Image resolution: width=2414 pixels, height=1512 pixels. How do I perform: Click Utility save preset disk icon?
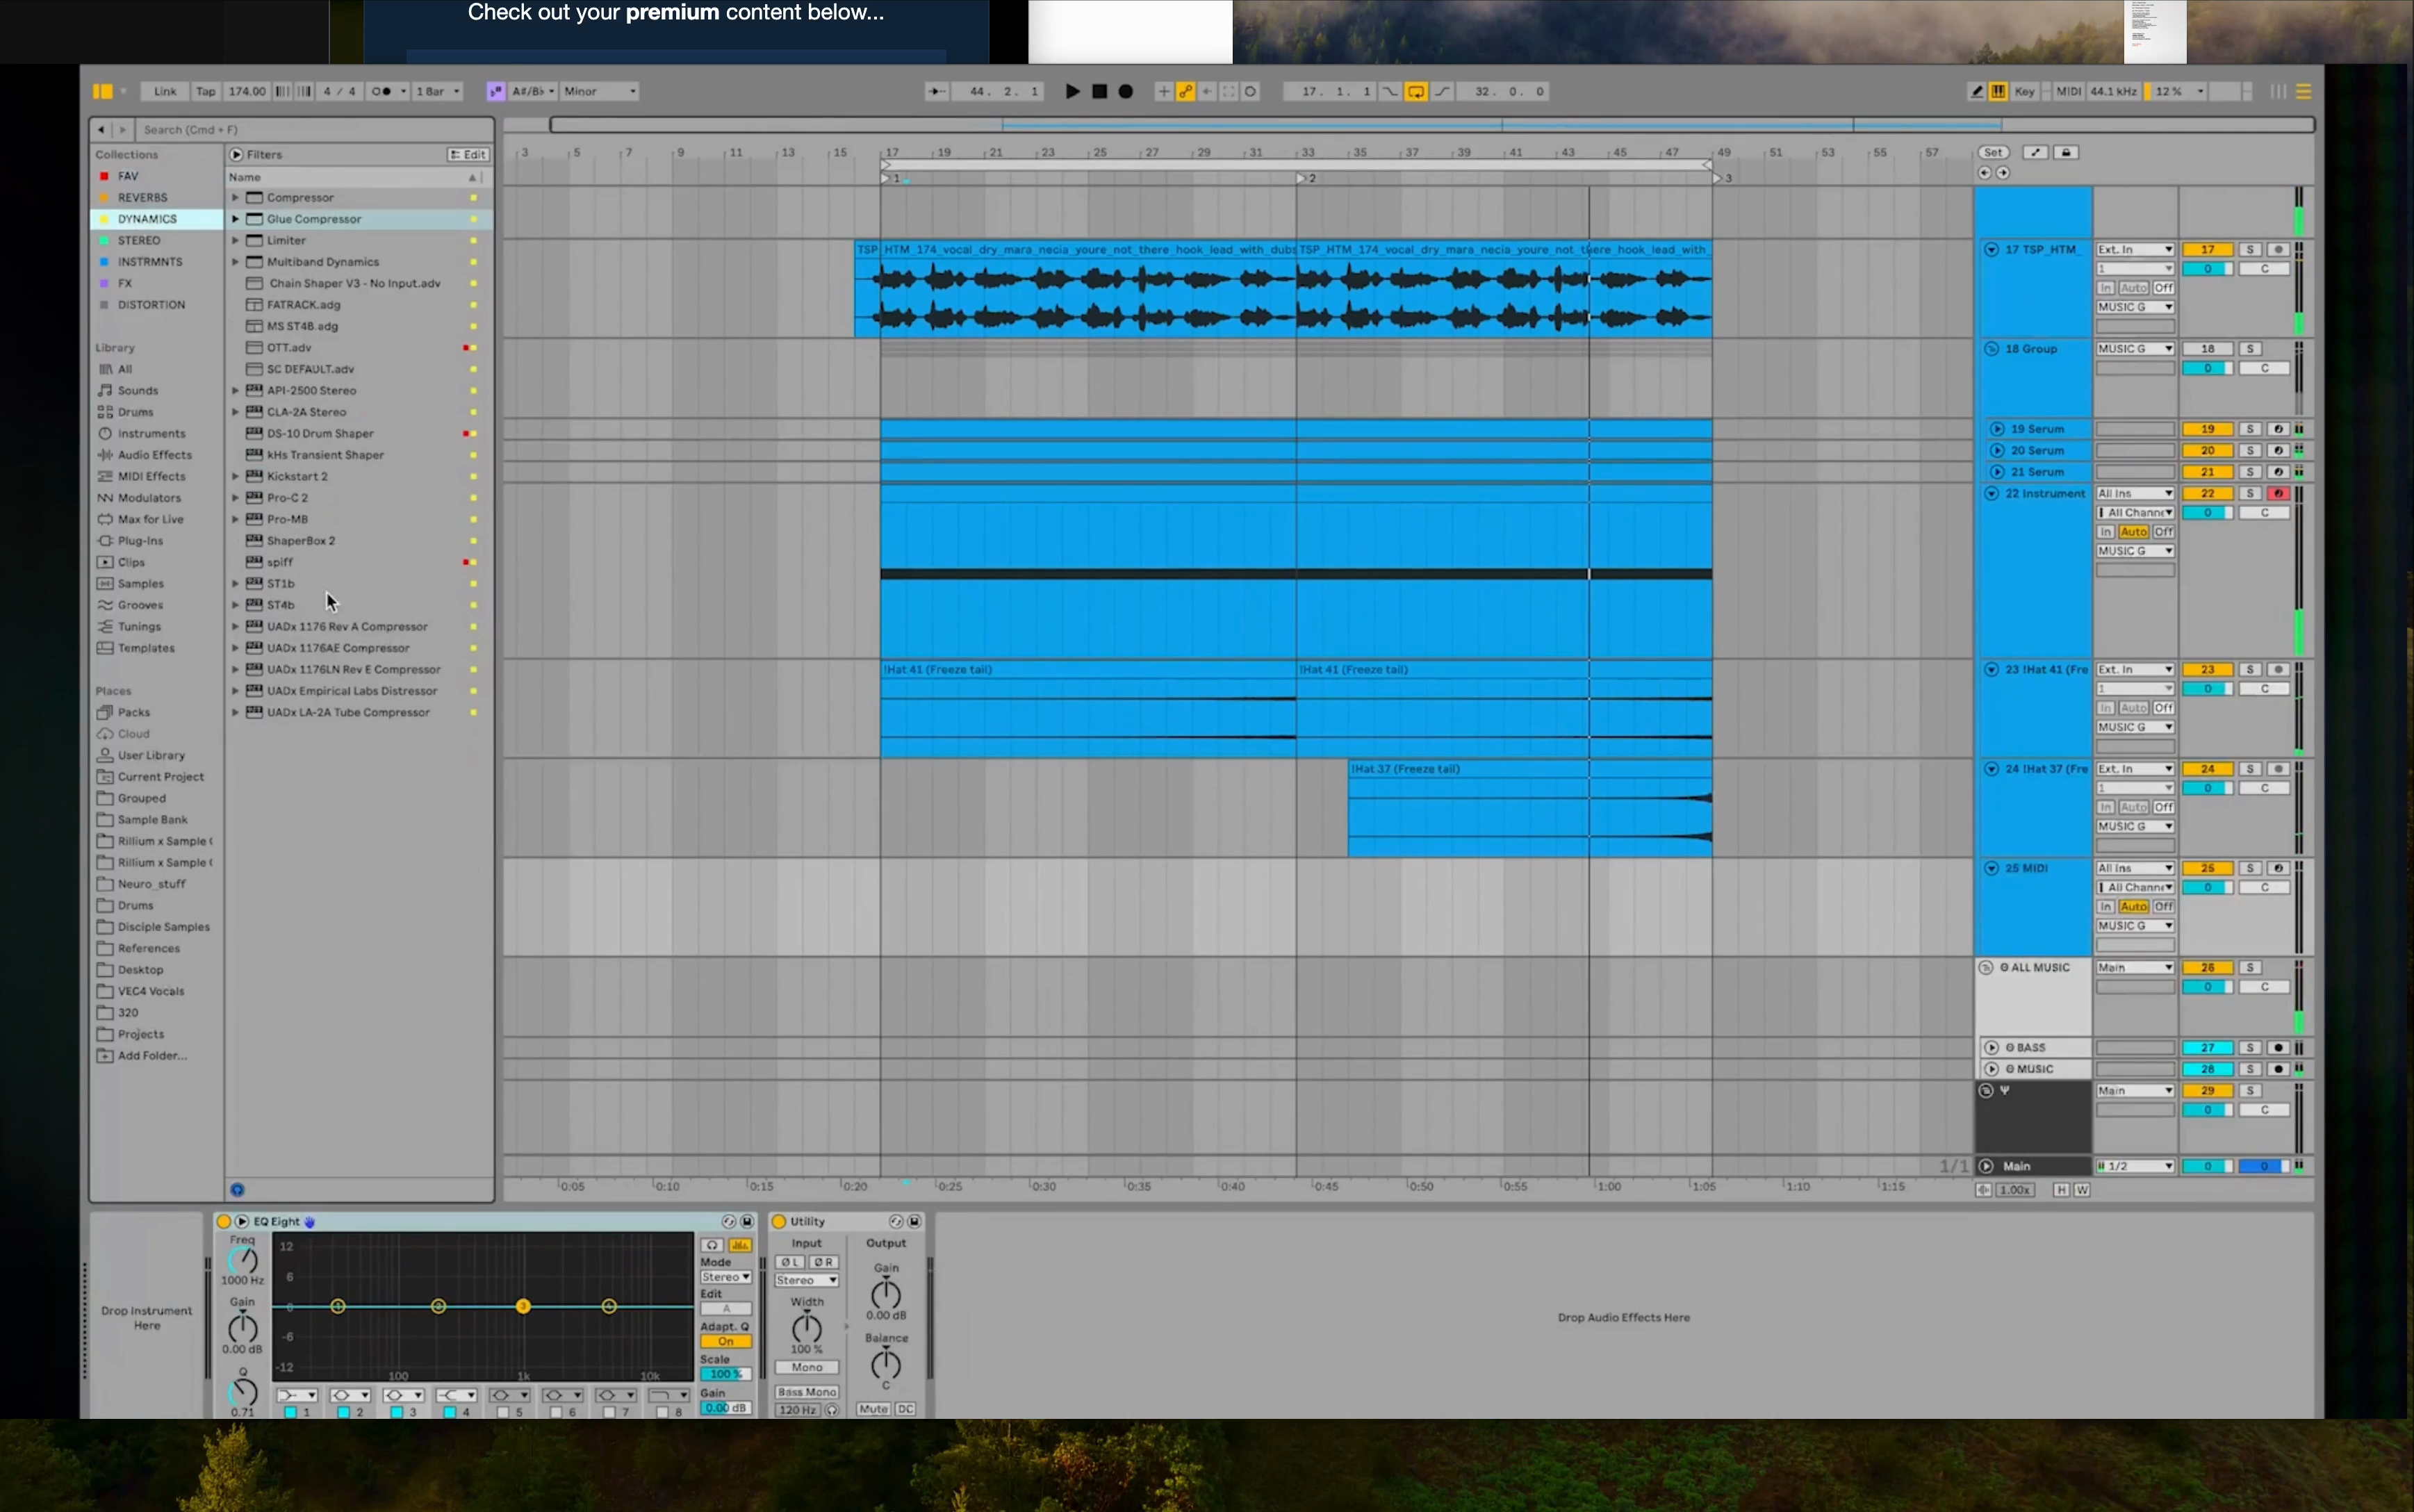(x=914, y=1221)
